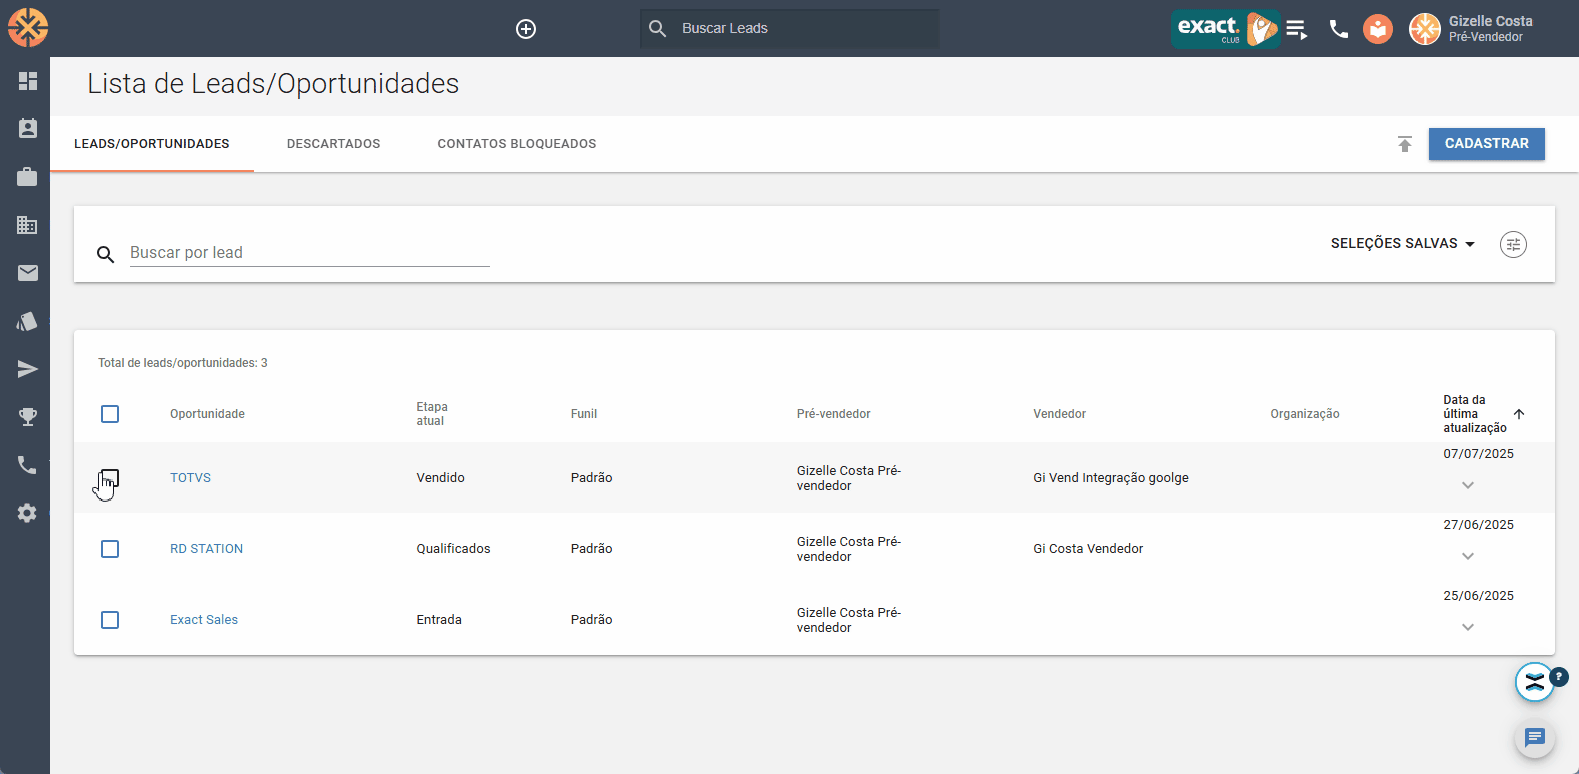Image resolution: width=1579 pixels, height=774 pixels.
Task: Open the chat message floating button
Action: pyautogui.click(x=1535, y=738)
